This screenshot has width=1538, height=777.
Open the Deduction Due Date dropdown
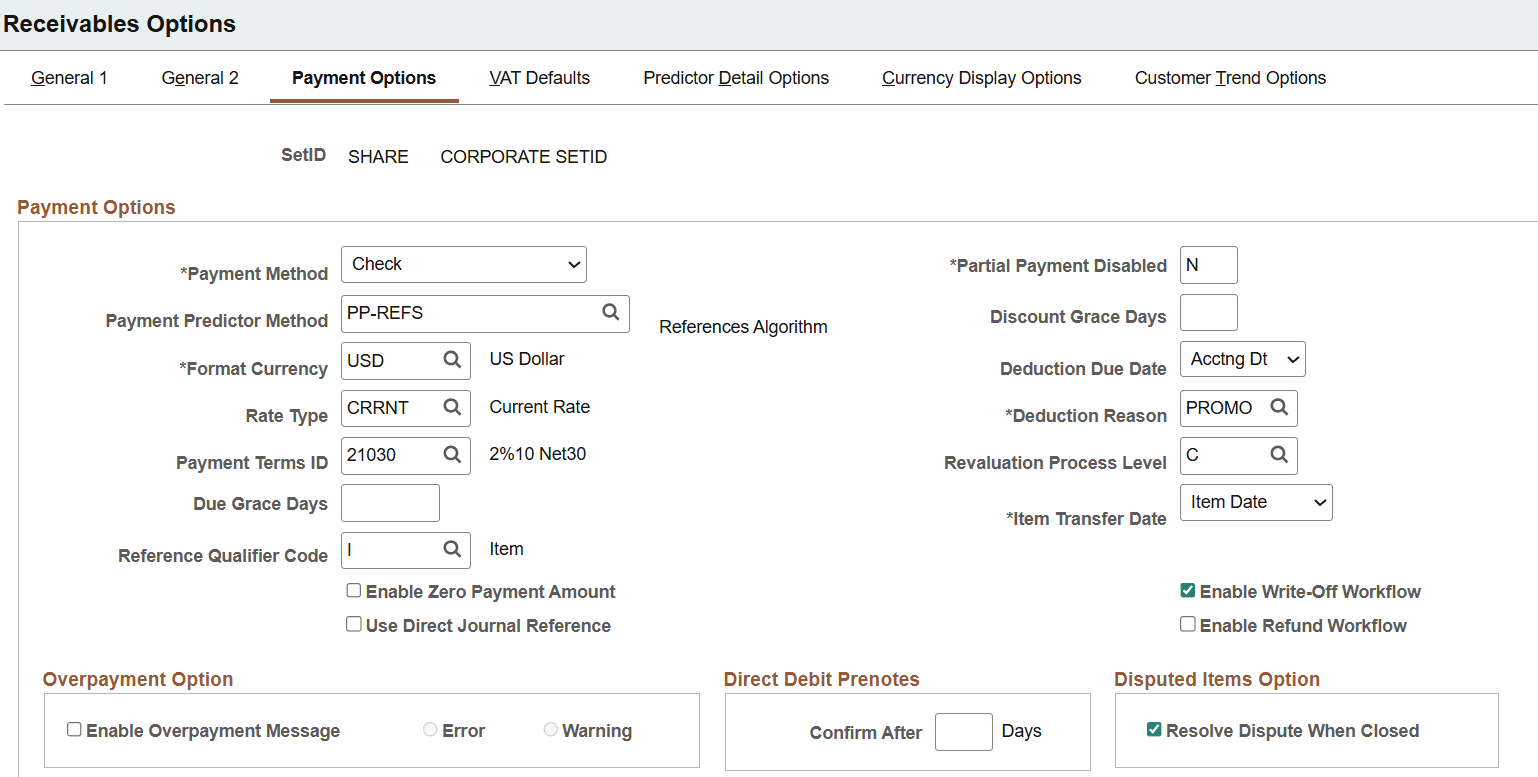(x=1242, y=359)
